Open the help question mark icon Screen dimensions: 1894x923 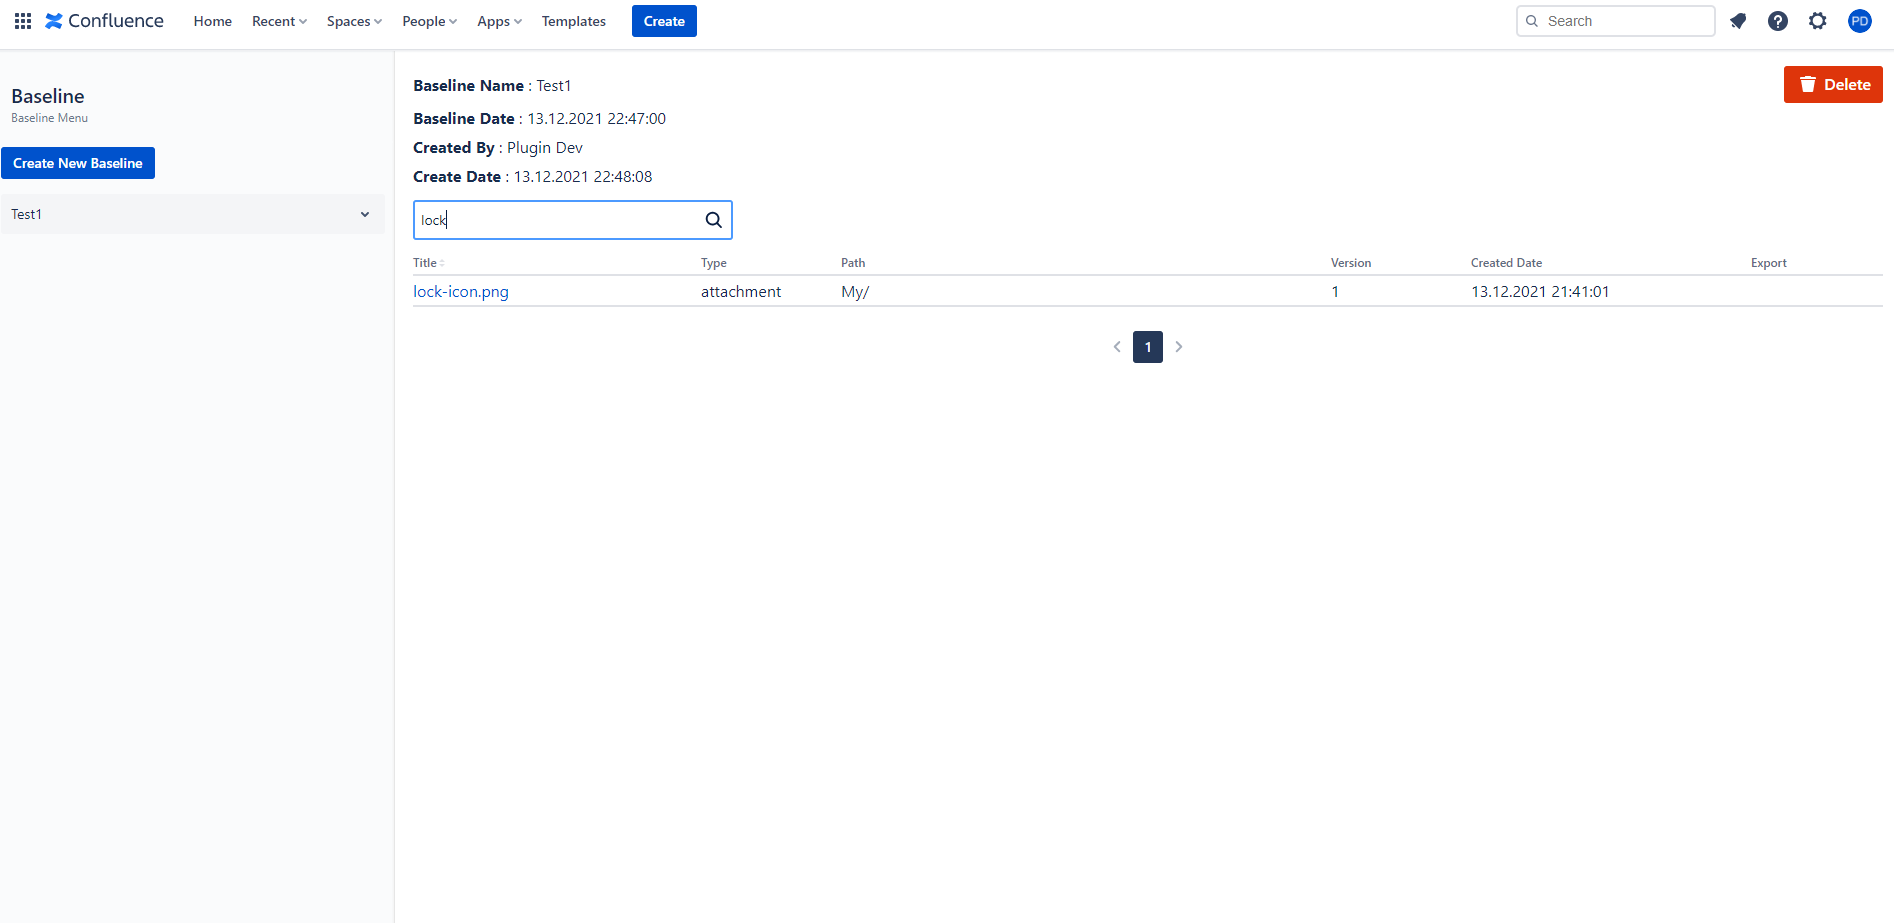(1778, 21)
